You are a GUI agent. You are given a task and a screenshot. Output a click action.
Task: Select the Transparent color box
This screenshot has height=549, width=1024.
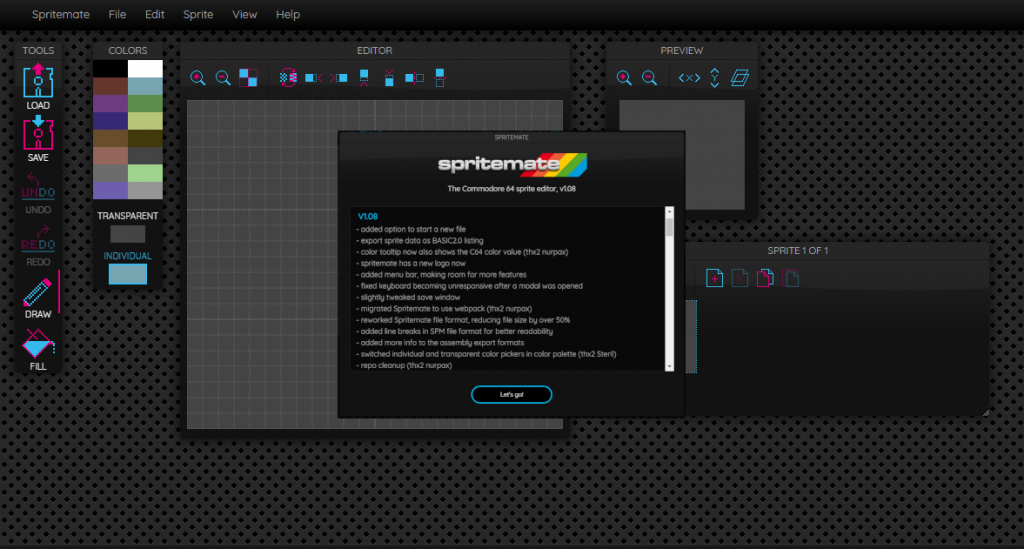click(127, 234)
